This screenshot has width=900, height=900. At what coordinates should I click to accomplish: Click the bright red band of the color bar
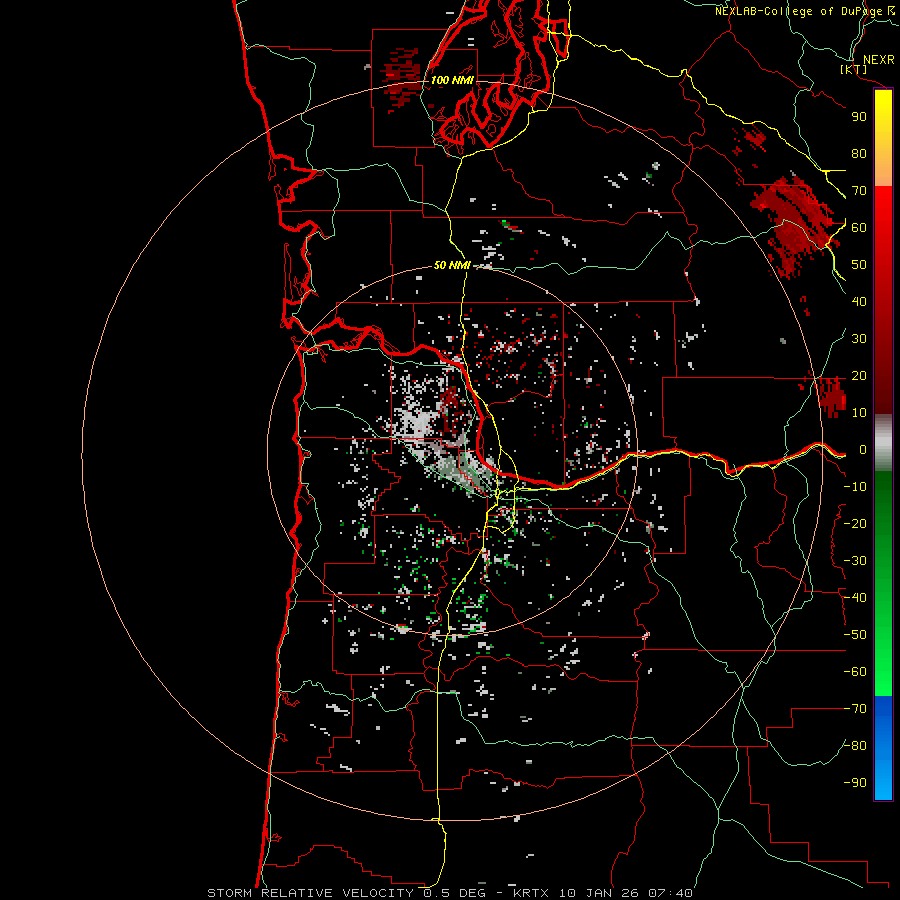coord(883,207)
